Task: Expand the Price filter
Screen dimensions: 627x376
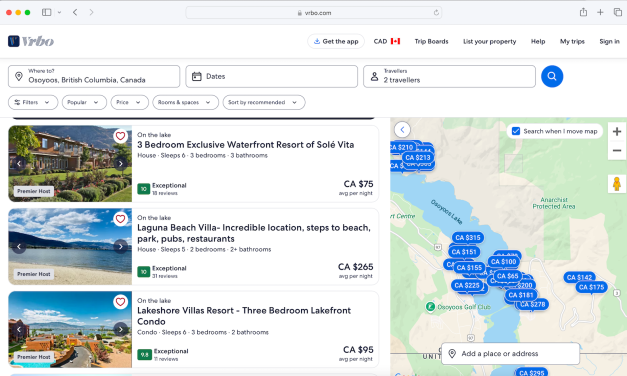Action: [130, 102]
